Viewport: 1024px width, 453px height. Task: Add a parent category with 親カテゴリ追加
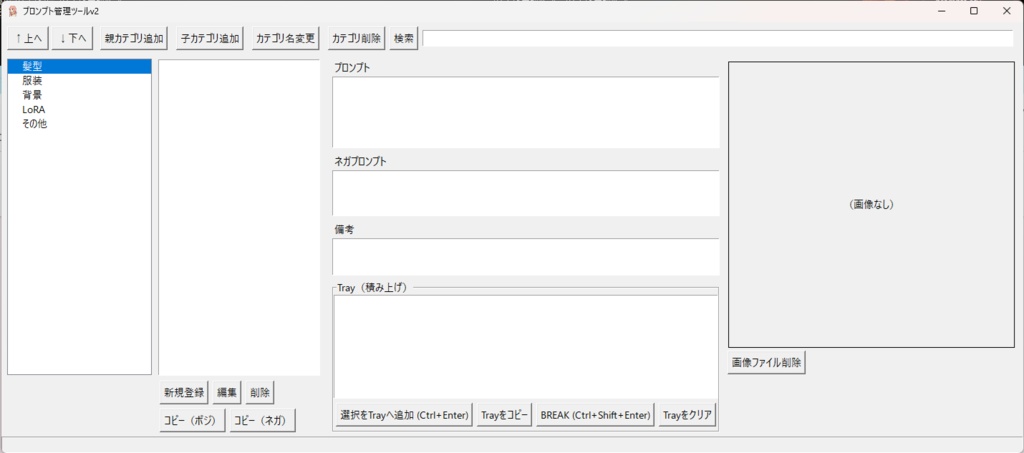pyautogui.click(x=135, y=39)
